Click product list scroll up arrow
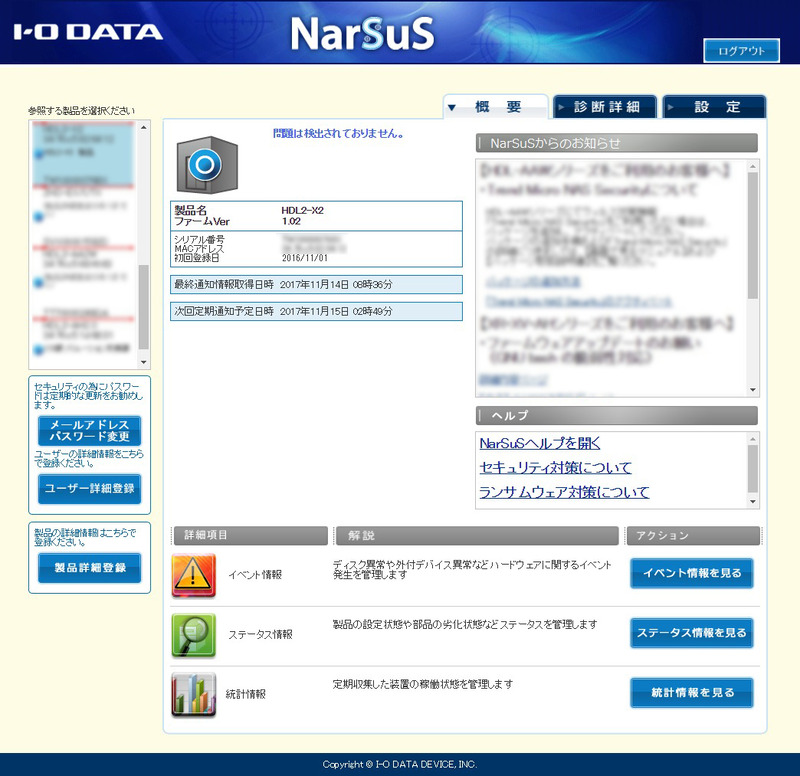Viewport: 800px width, 776px height. [x=144, y=127]
